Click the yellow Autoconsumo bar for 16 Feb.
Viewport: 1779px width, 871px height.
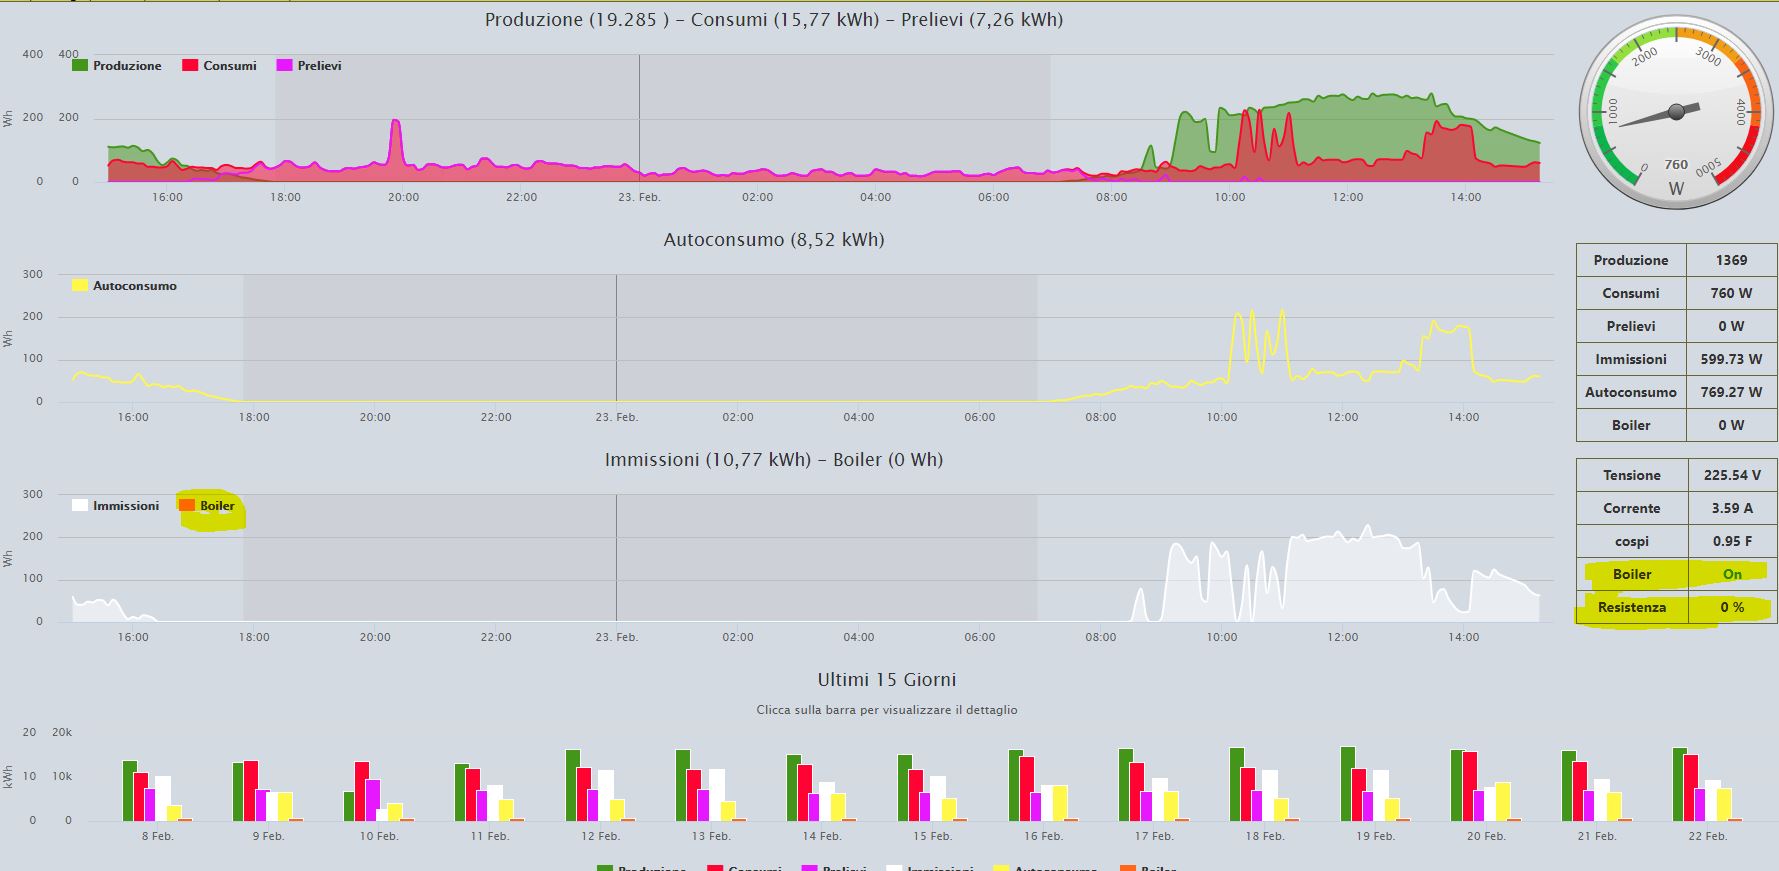[1060, 803]
